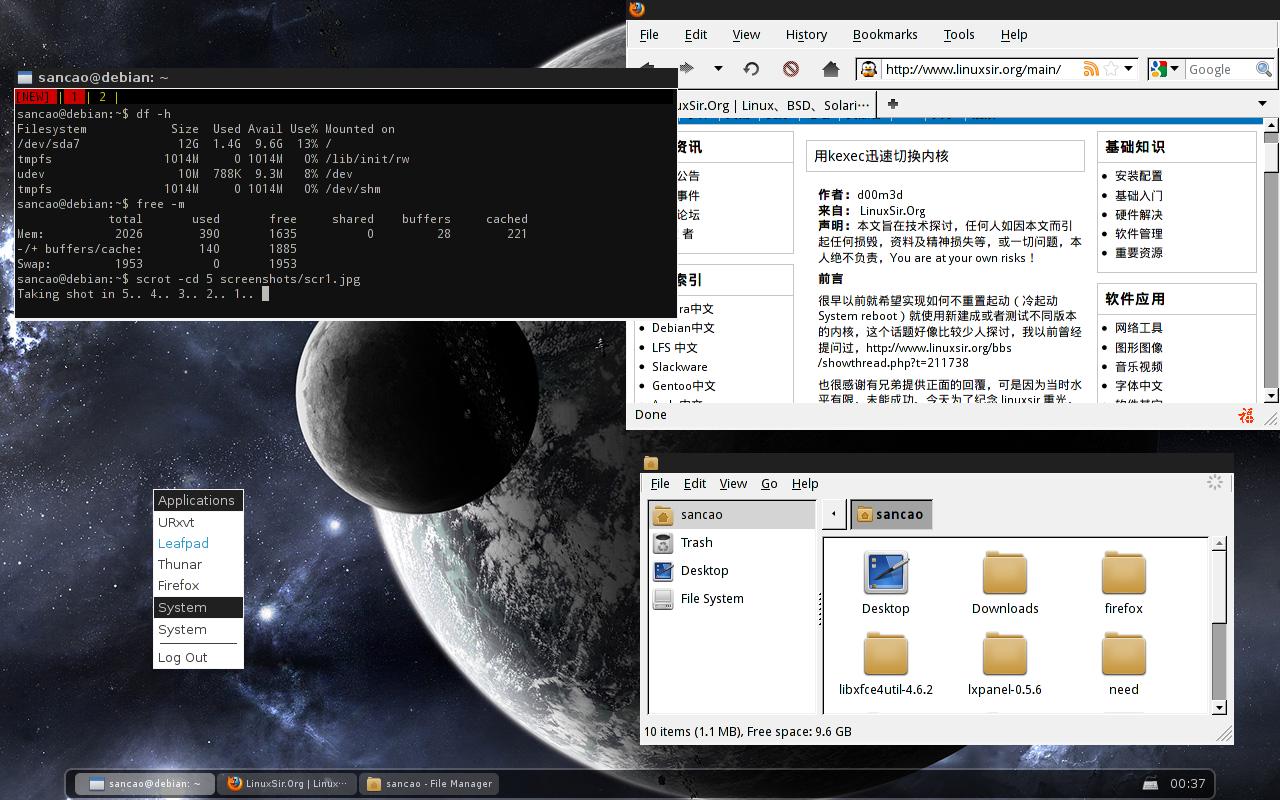Screen dimensions: 1280x800
Task: Switch to LinuxSir.Org Firefox in taskbar
Action: [x=288, y=784]
